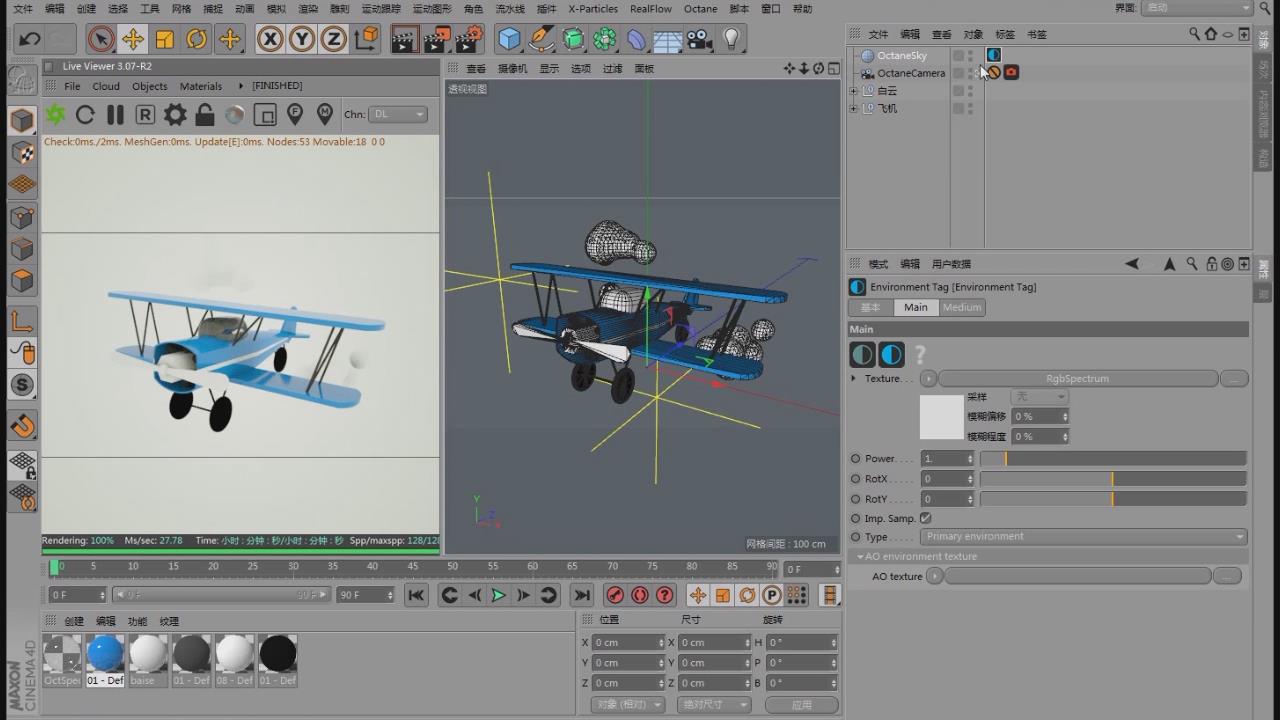Expand the 飞机 object in the tree
Viewport: 1280px width, 720px height.
click(853, 108)
